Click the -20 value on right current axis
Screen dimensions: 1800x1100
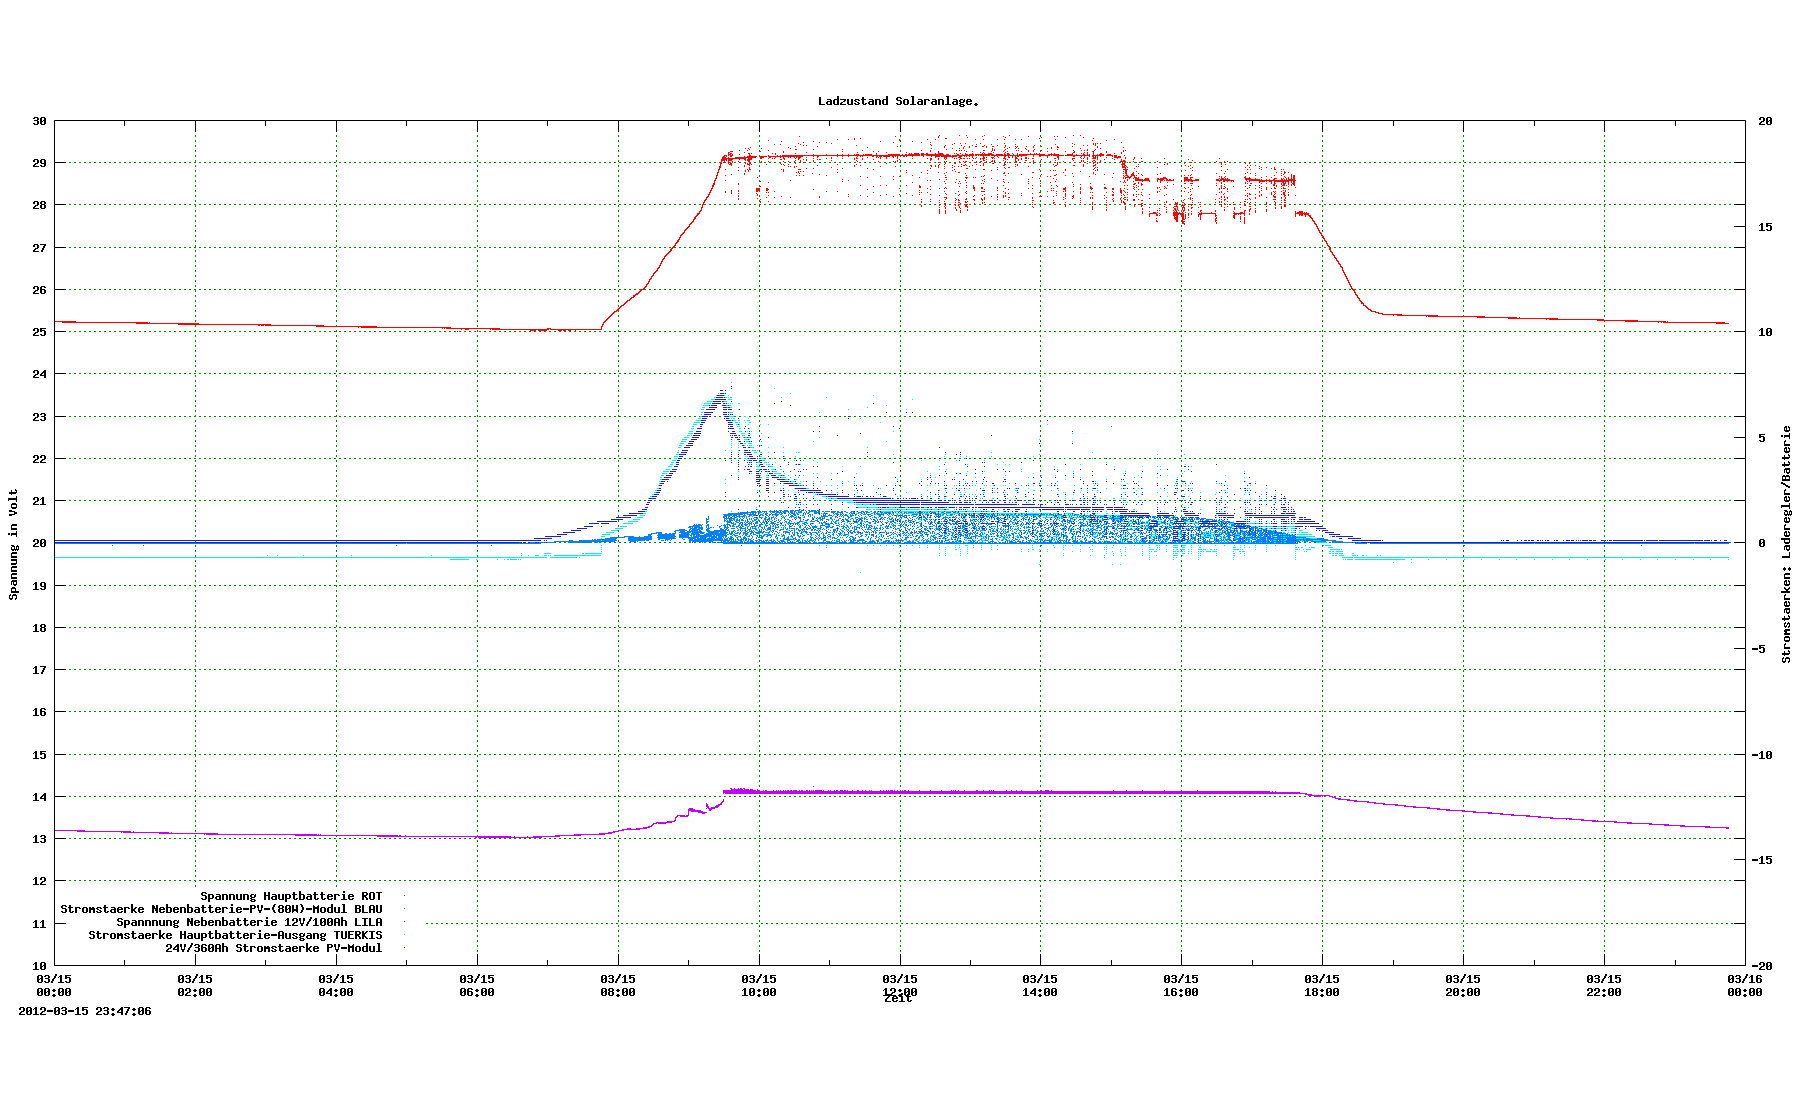(x=1765, y=966)
